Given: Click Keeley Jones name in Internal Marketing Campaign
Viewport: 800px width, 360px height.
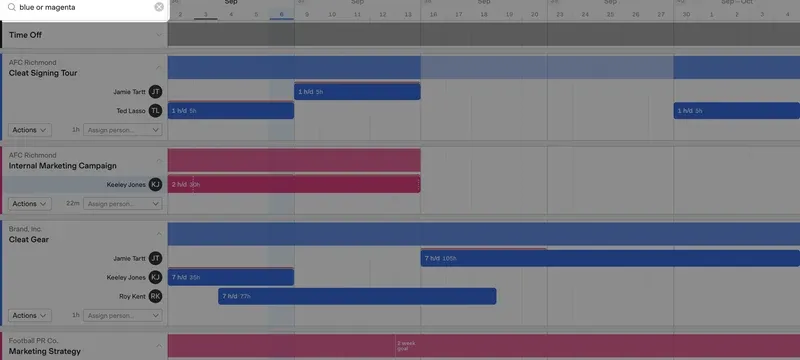Looking at the screenshot, I should pyautogui.click(x=126, y=185).
